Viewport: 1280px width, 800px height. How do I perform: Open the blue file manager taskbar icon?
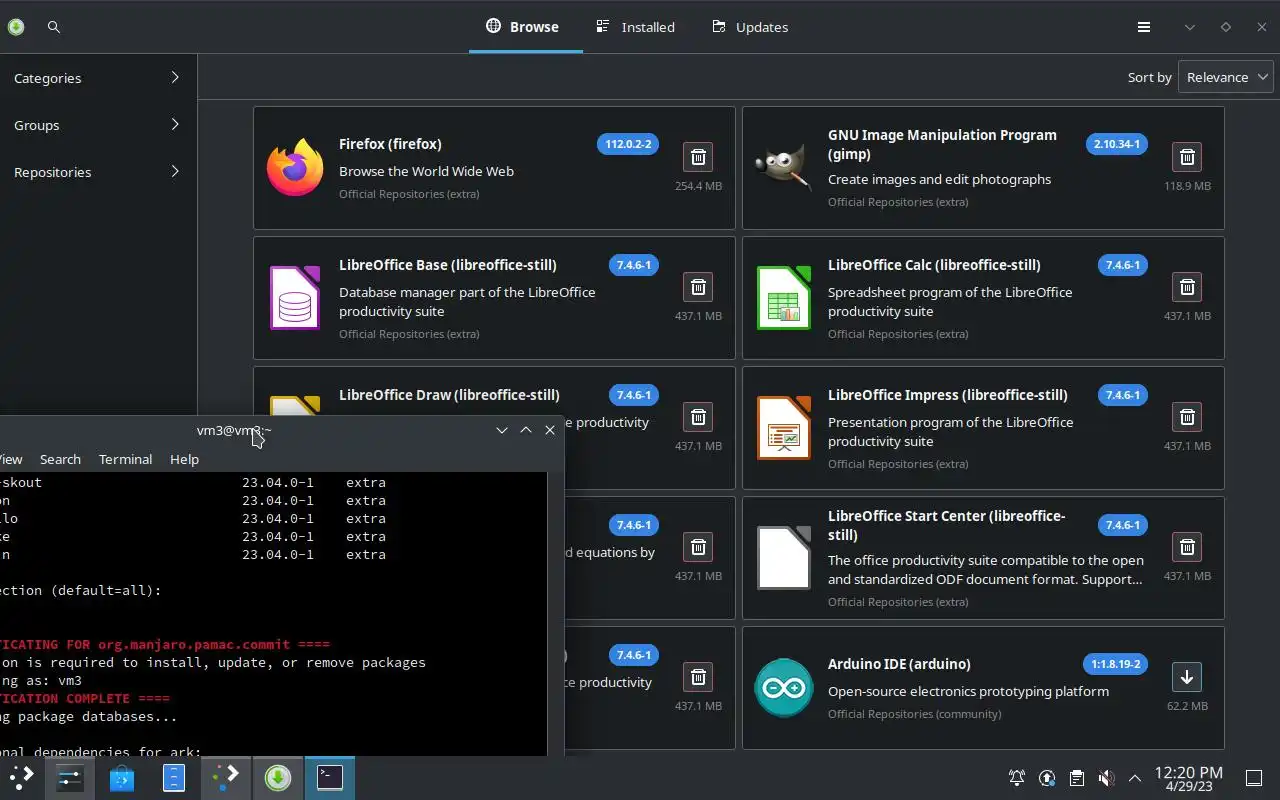tap(174, 777)
